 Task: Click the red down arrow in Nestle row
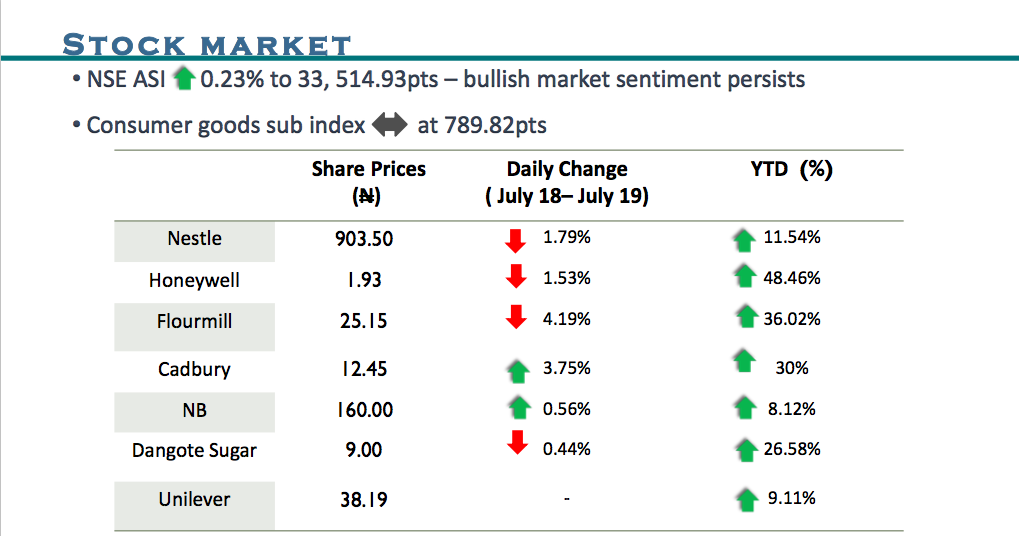tap(516, 240)
